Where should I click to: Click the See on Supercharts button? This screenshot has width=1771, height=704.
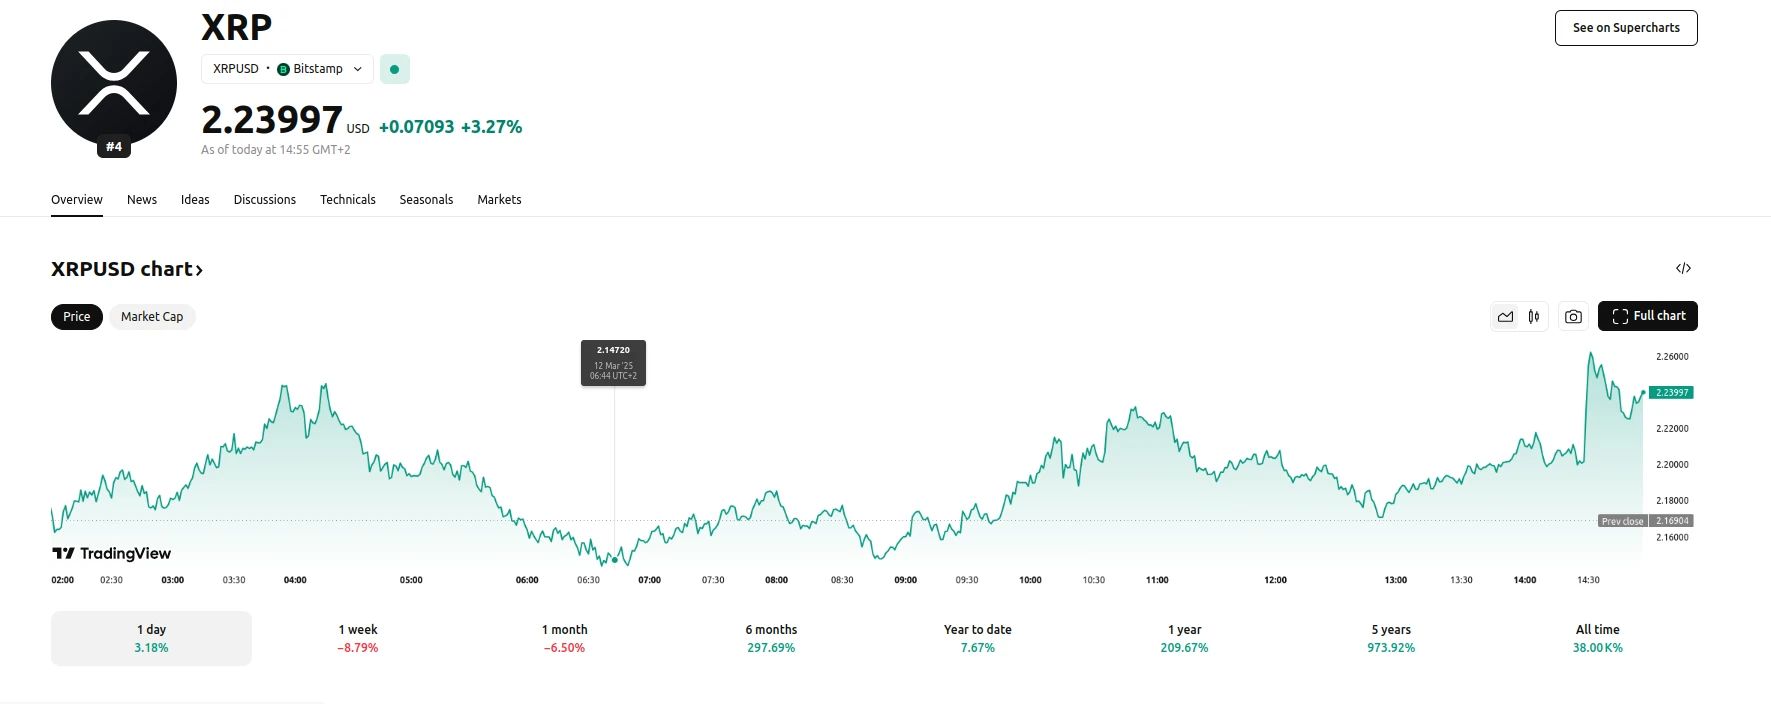[1626, 28]
